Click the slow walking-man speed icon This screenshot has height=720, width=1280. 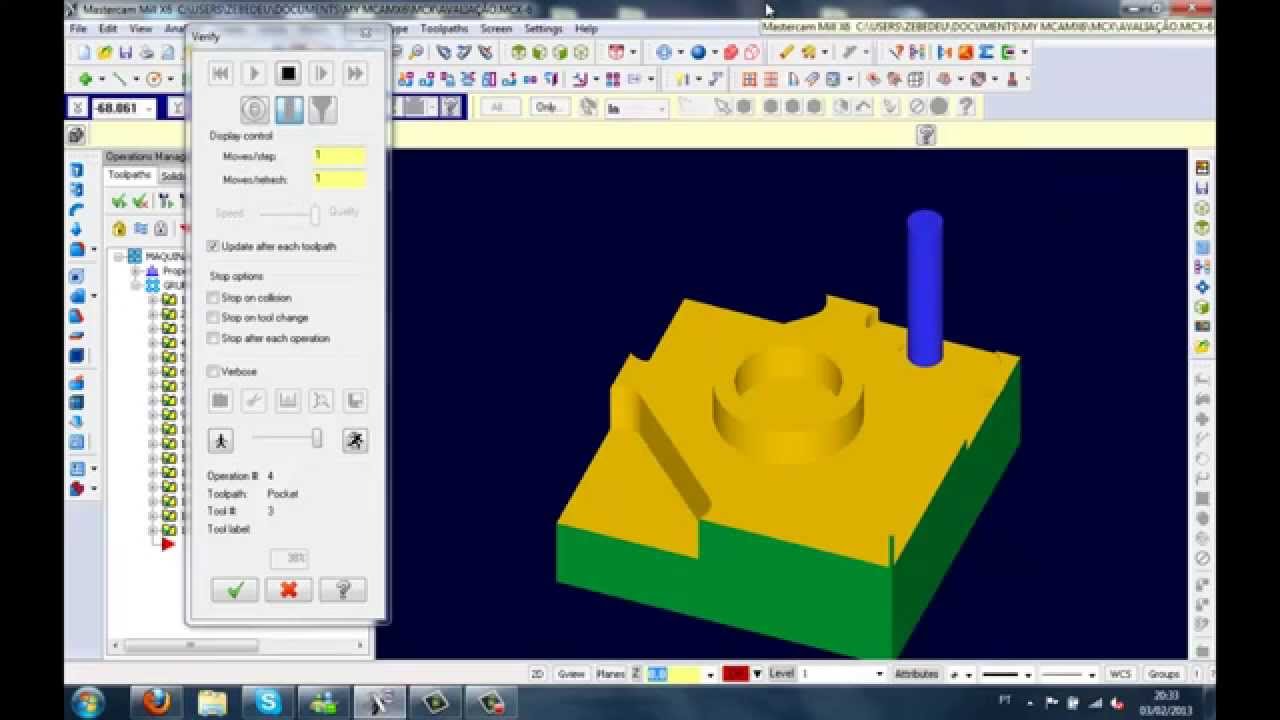point(221,440)
